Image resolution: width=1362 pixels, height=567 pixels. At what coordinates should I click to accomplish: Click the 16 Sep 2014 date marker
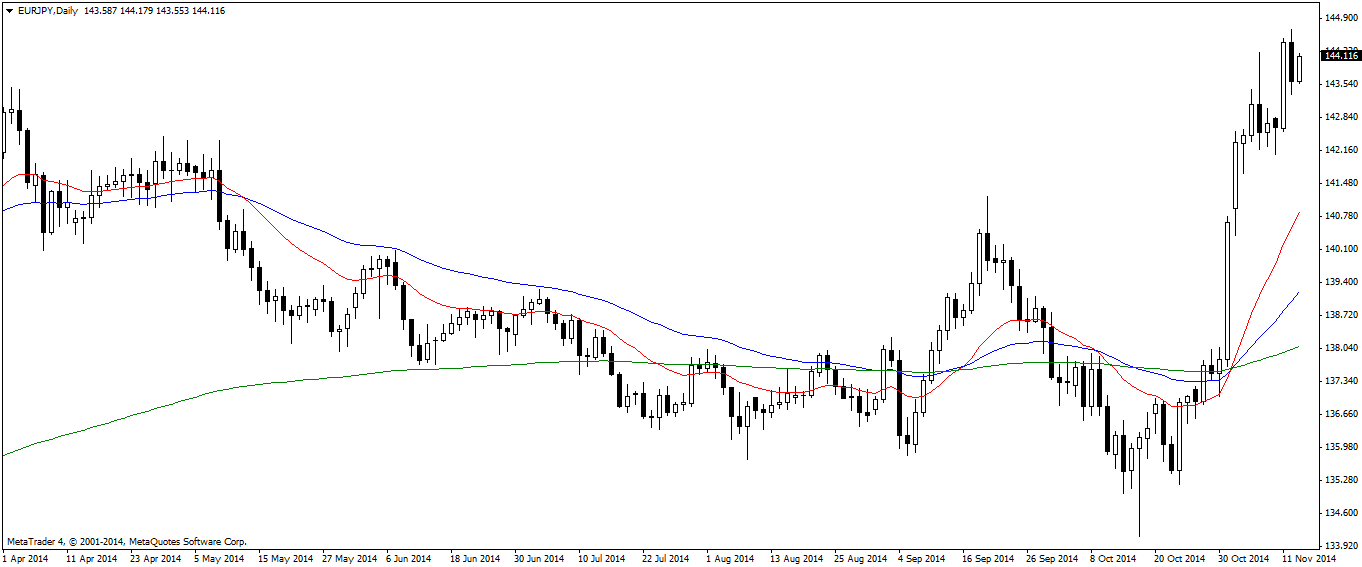(x=986, y=558)
